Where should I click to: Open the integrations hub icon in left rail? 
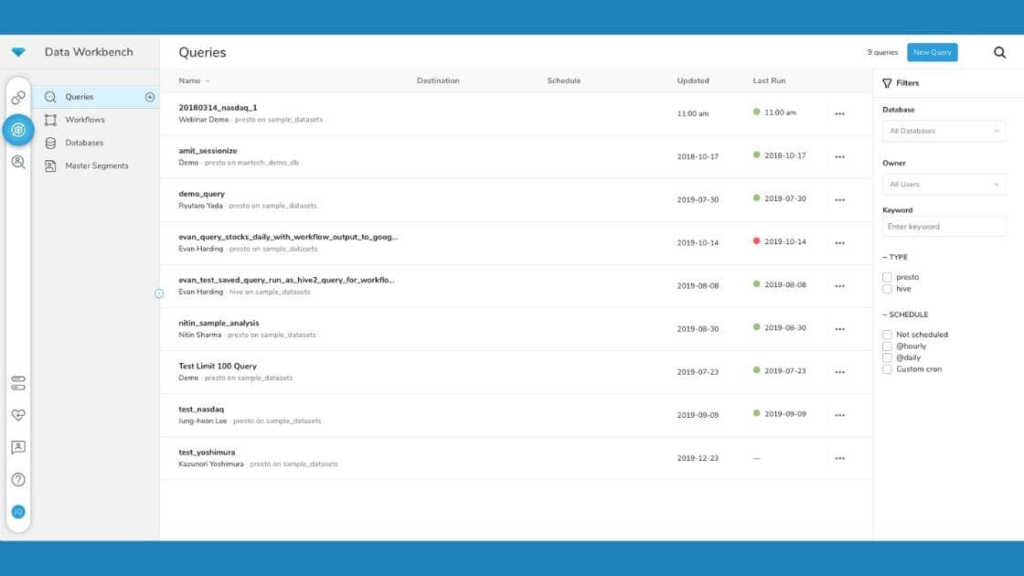click(18, 98)
